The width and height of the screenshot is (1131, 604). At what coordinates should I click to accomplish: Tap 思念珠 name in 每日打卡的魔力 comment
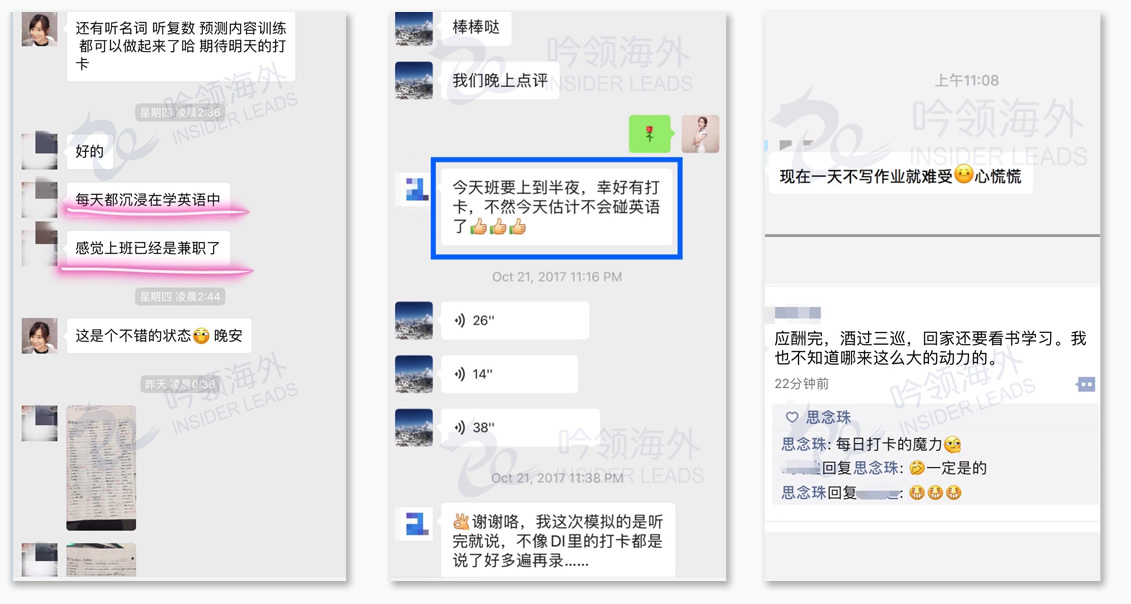click(804, 445)
